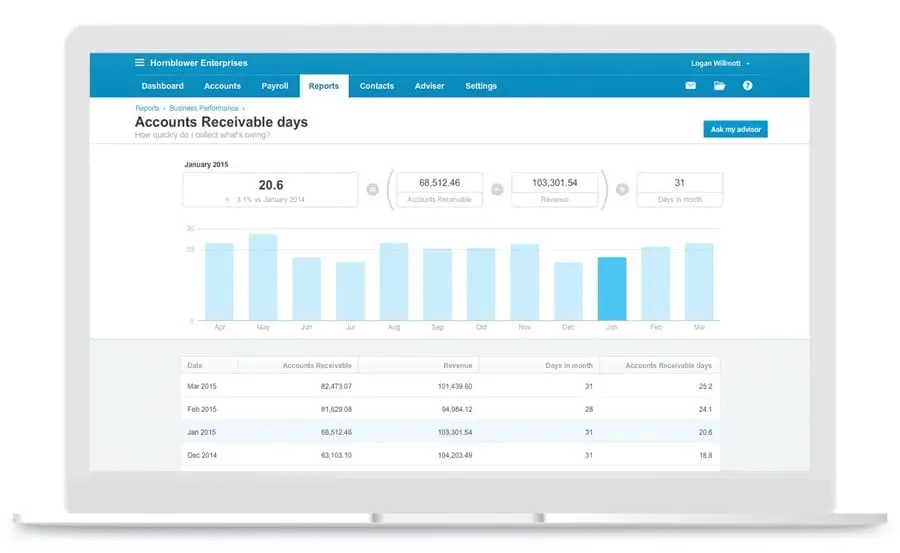This screenshot has width=900, height=553.
Task: Open the Settings tab
Action: 481,86
